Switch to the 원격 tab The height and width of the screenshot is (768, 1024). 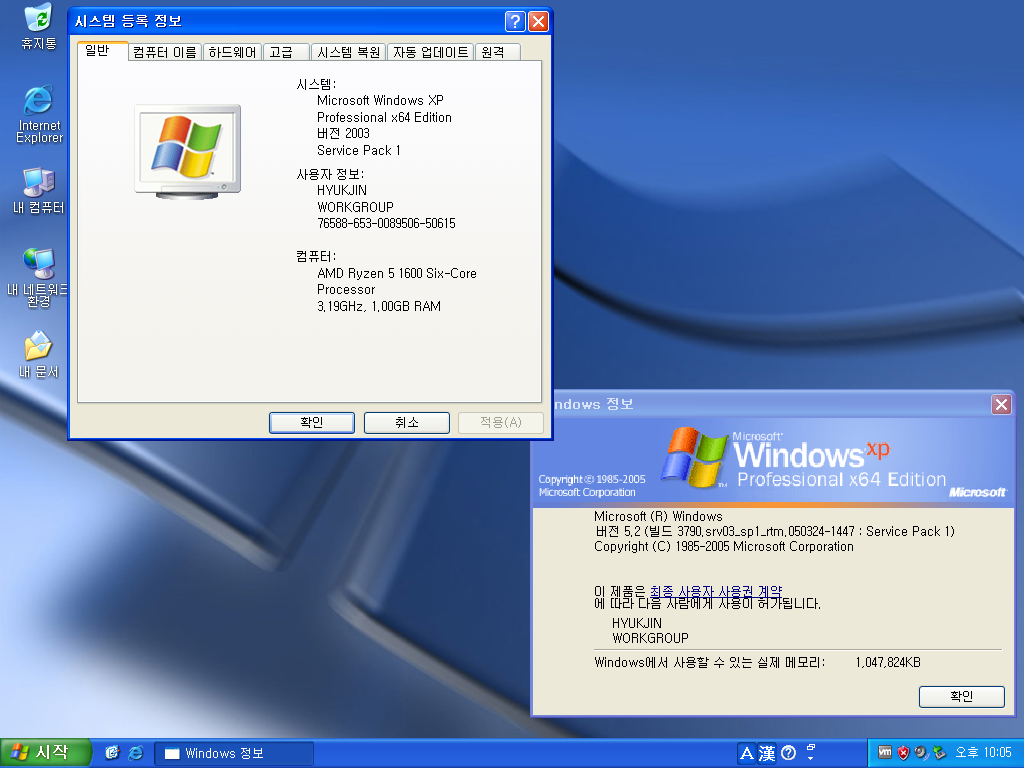click(498, 52)
